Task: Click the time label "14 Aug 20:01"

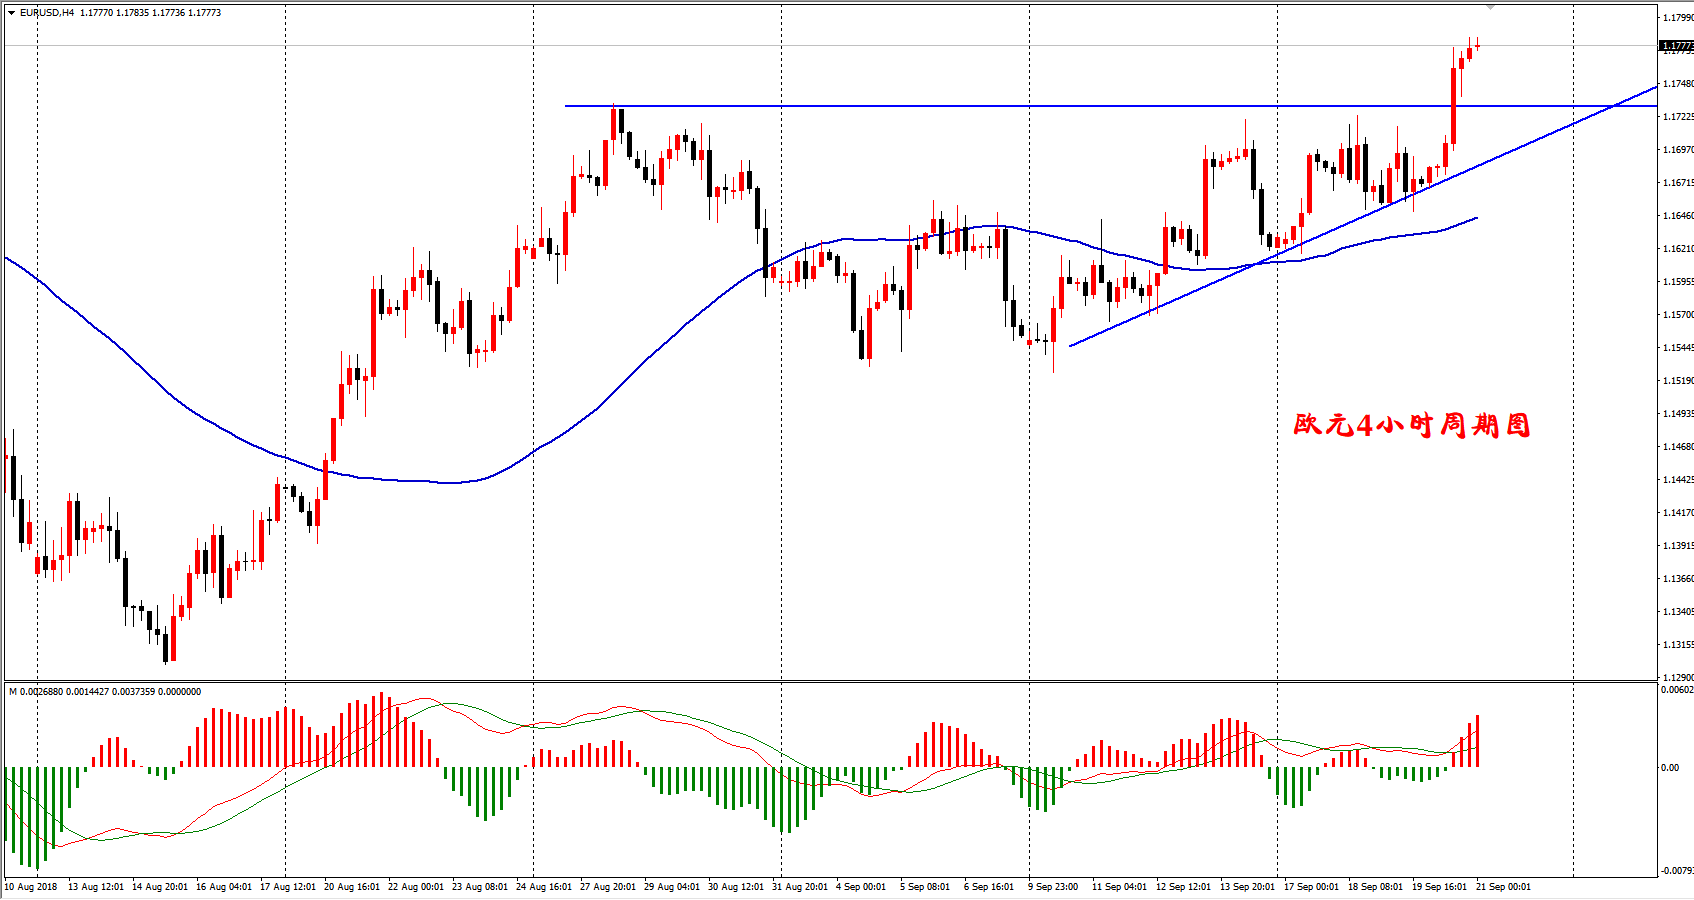Action: pyautogui.click(x=160, y=887)
